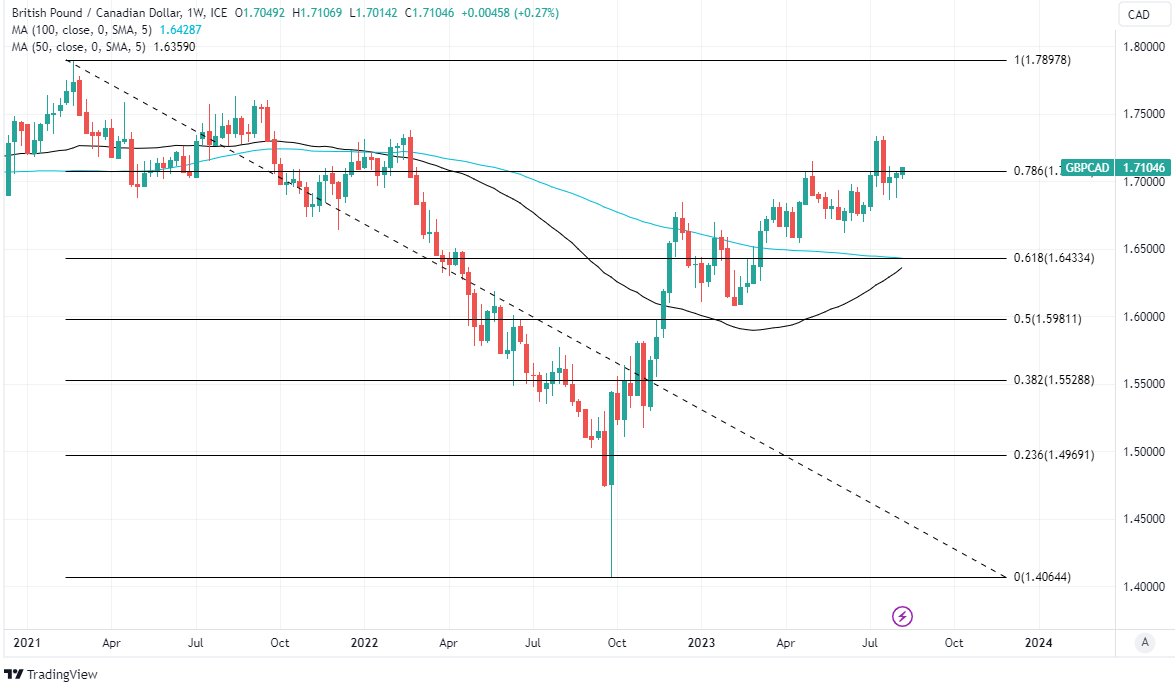Click the TradingView logo
This screenshot has width=1175, height=682.
coord(50,673)
